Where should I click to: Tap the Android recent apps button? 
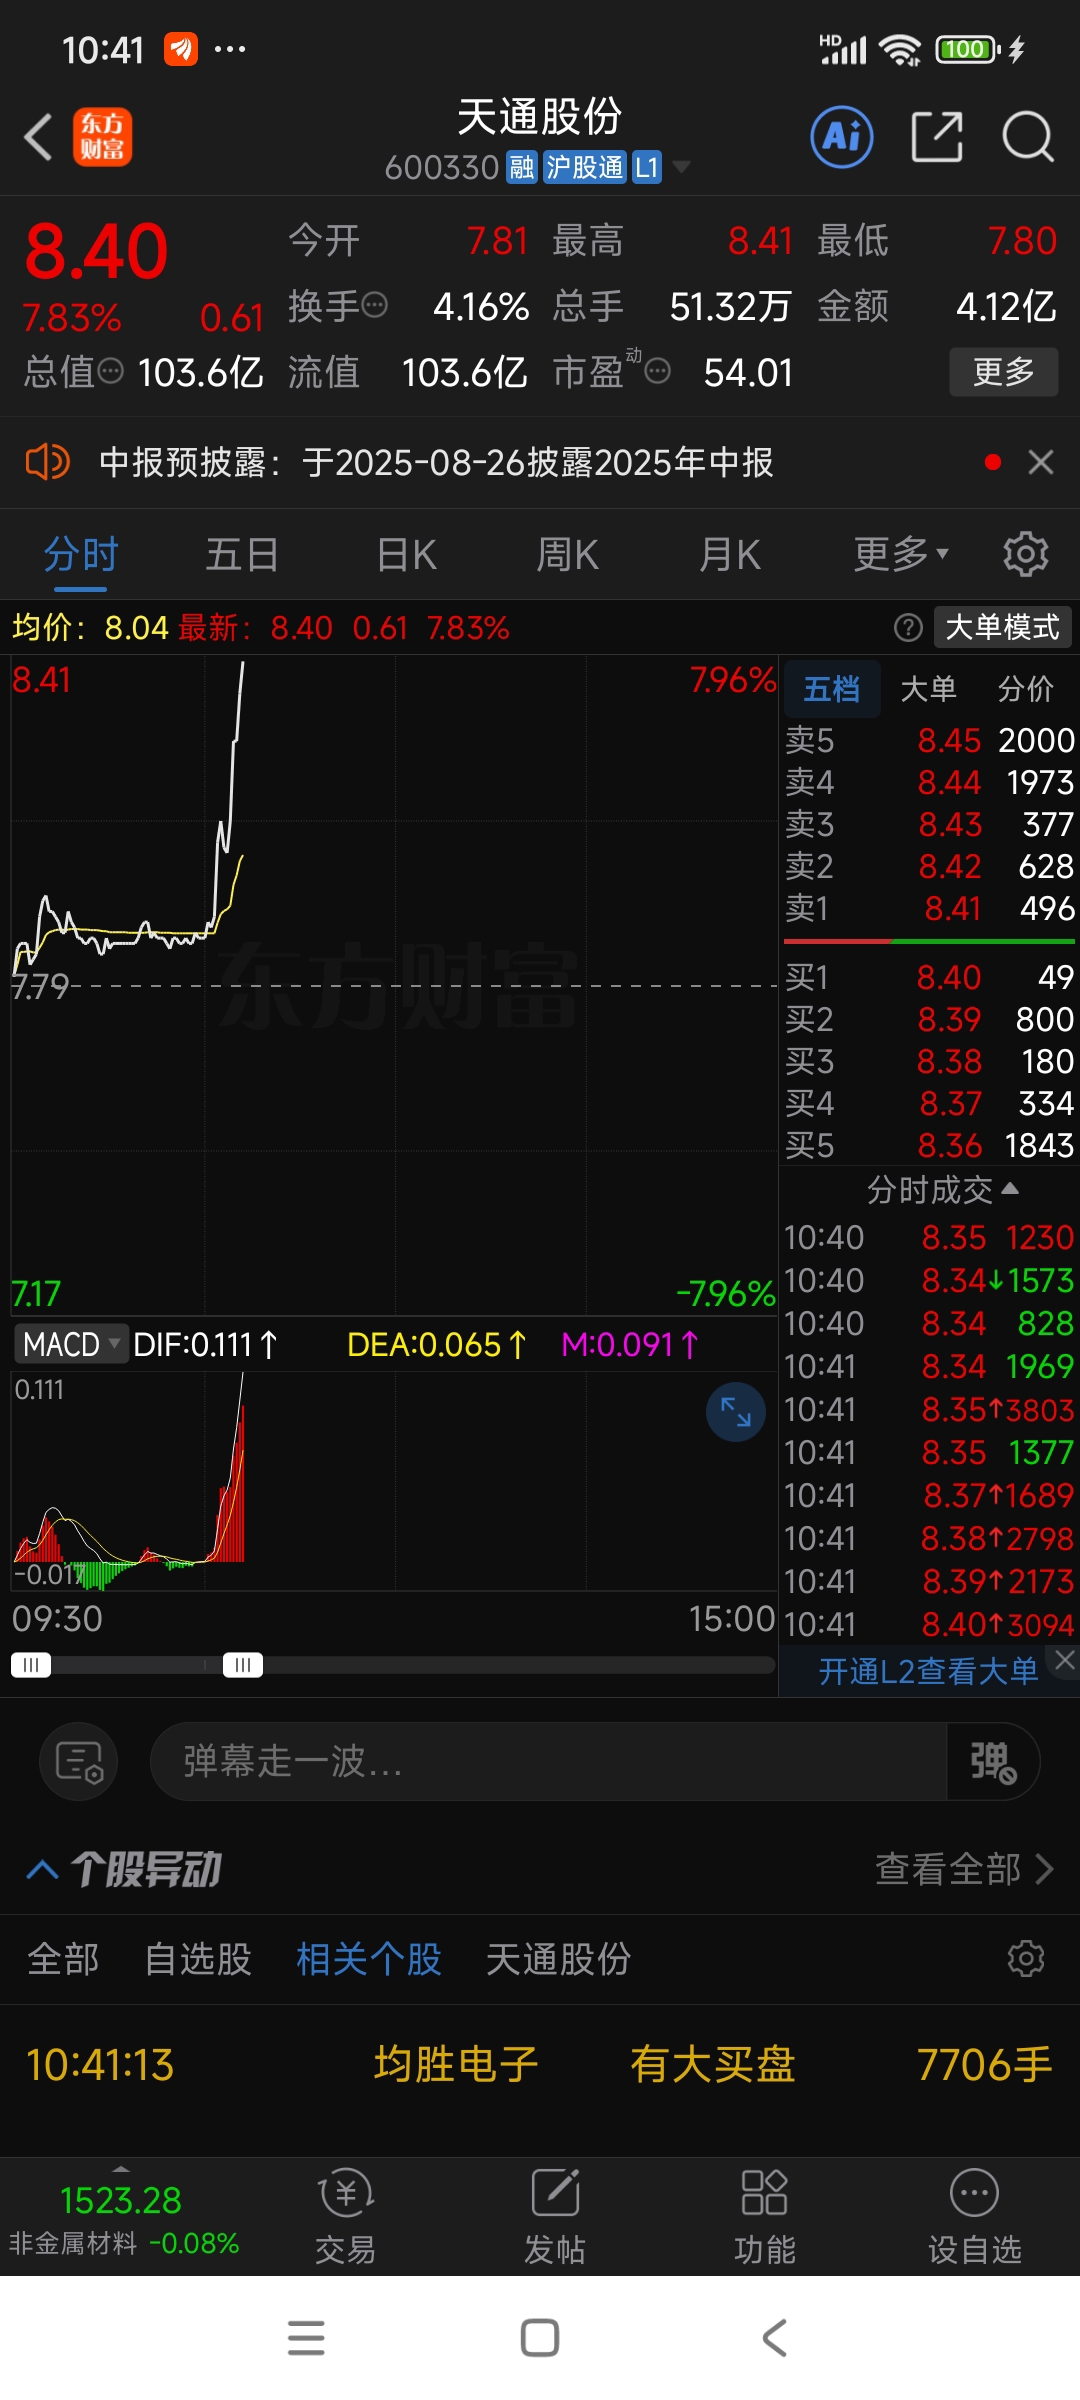(306, 2338)
